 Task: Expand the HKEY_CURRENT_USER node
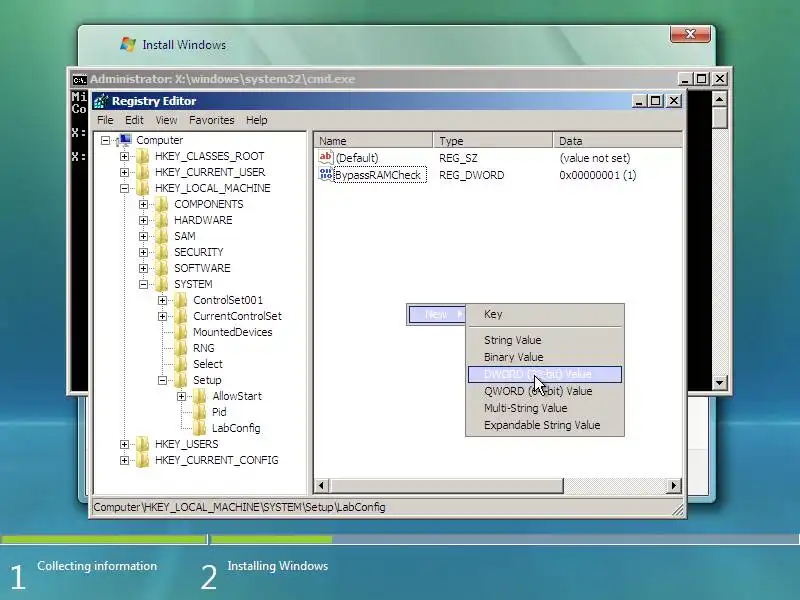click(124, 172)
